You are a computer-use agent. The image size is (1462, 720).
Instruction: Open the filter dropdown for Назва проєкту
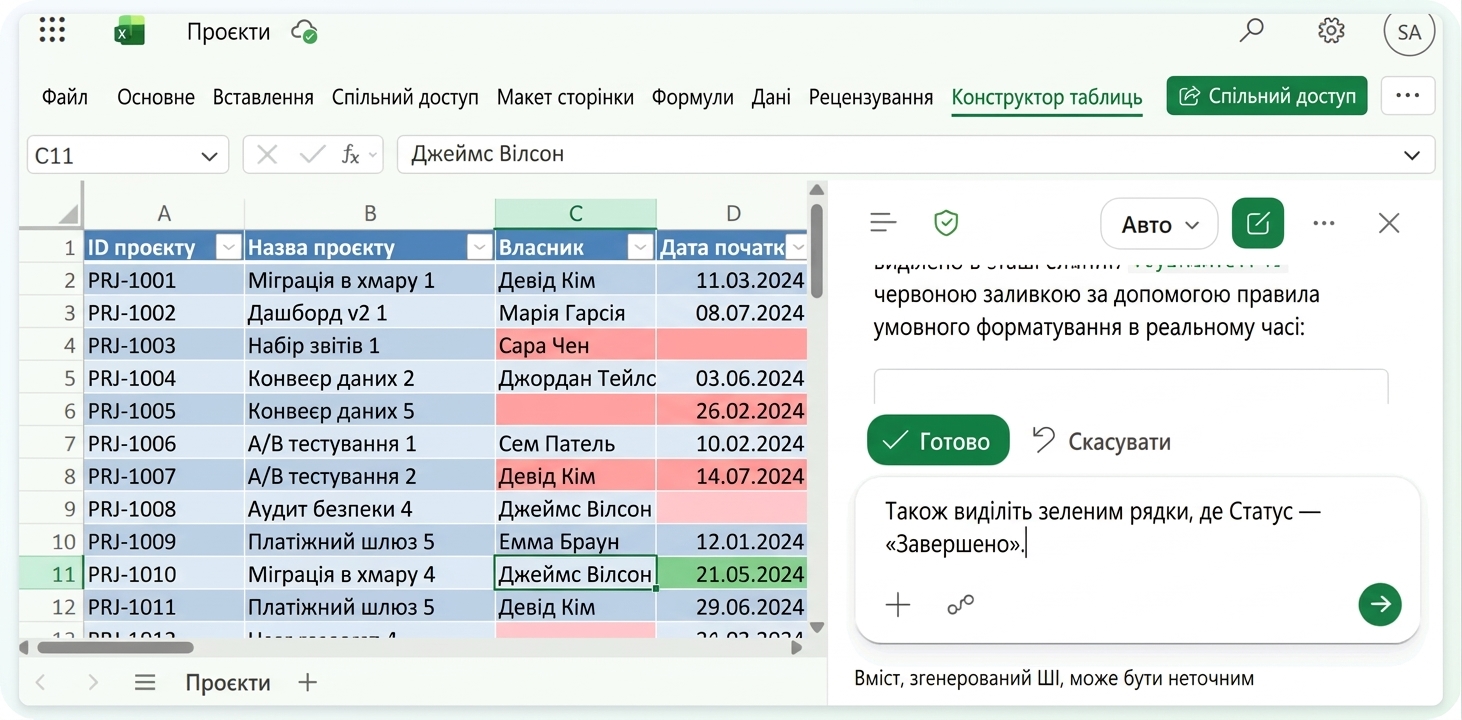(479, 247)
